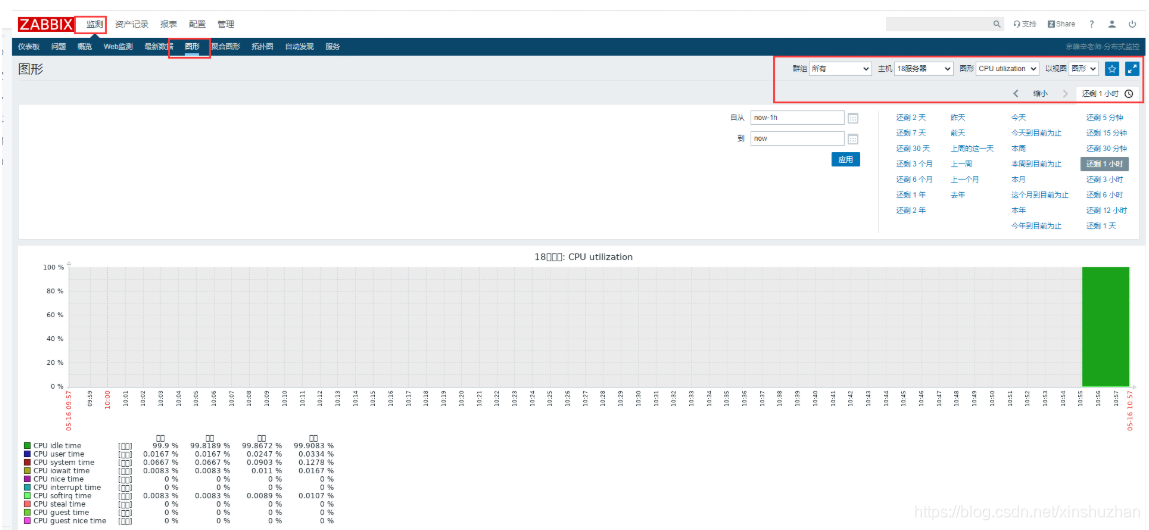Click the search magnifier icon
Image resolution: width=1149 pixels, height=530 pixels.
[x=997, y=24]
